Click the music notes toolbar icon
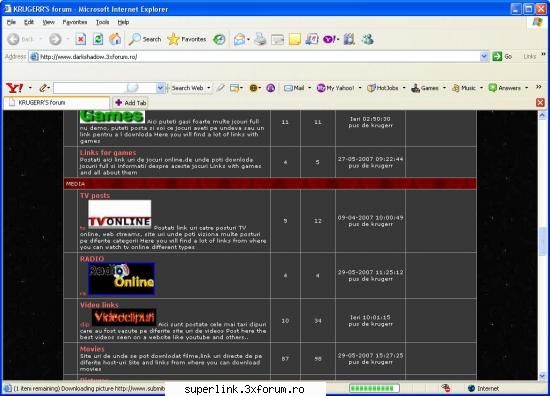 [312, 39]
